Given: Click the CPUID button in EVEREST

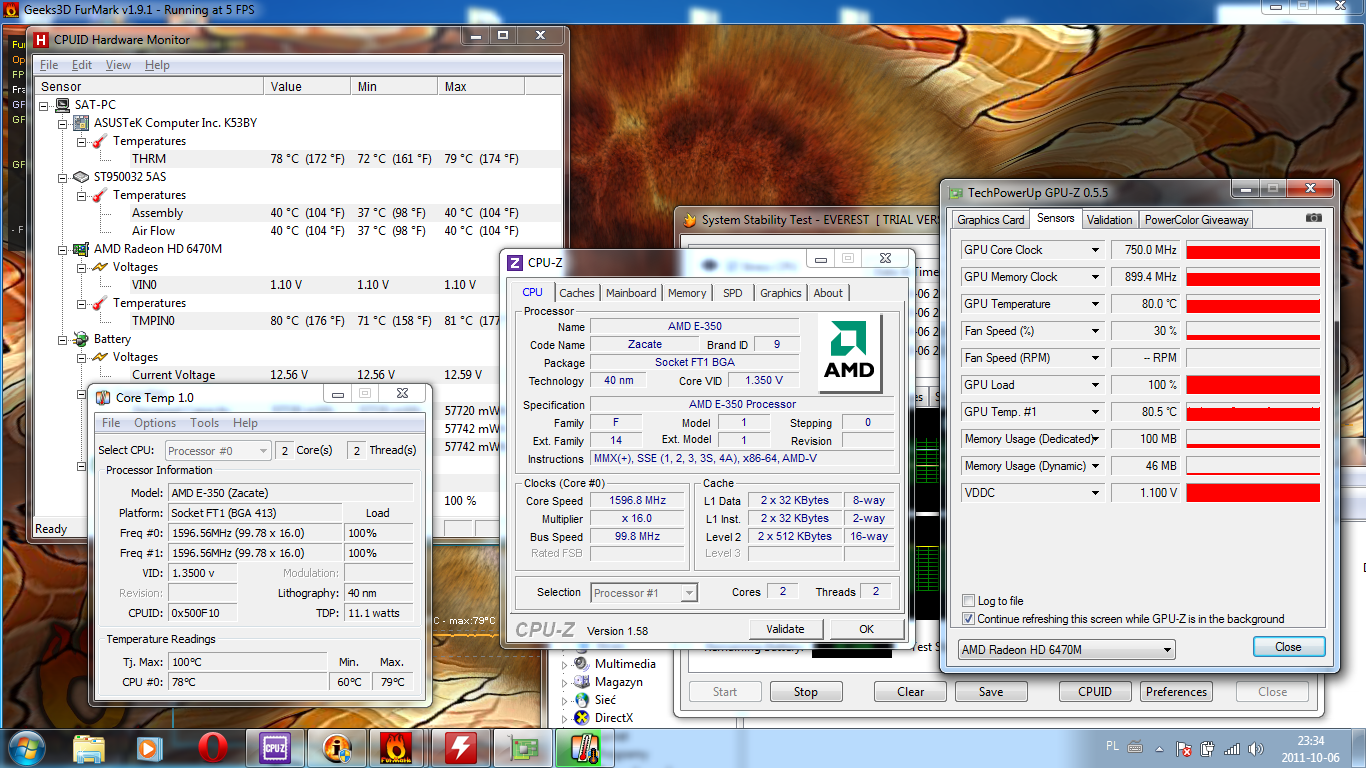Looking at the screenshot, I should (1095, 692).
